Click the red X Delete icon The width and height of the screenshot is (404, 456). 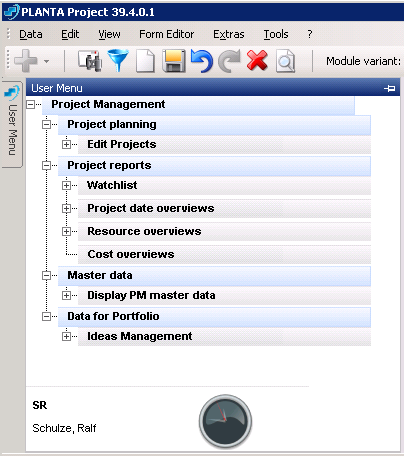coord(257,61)
